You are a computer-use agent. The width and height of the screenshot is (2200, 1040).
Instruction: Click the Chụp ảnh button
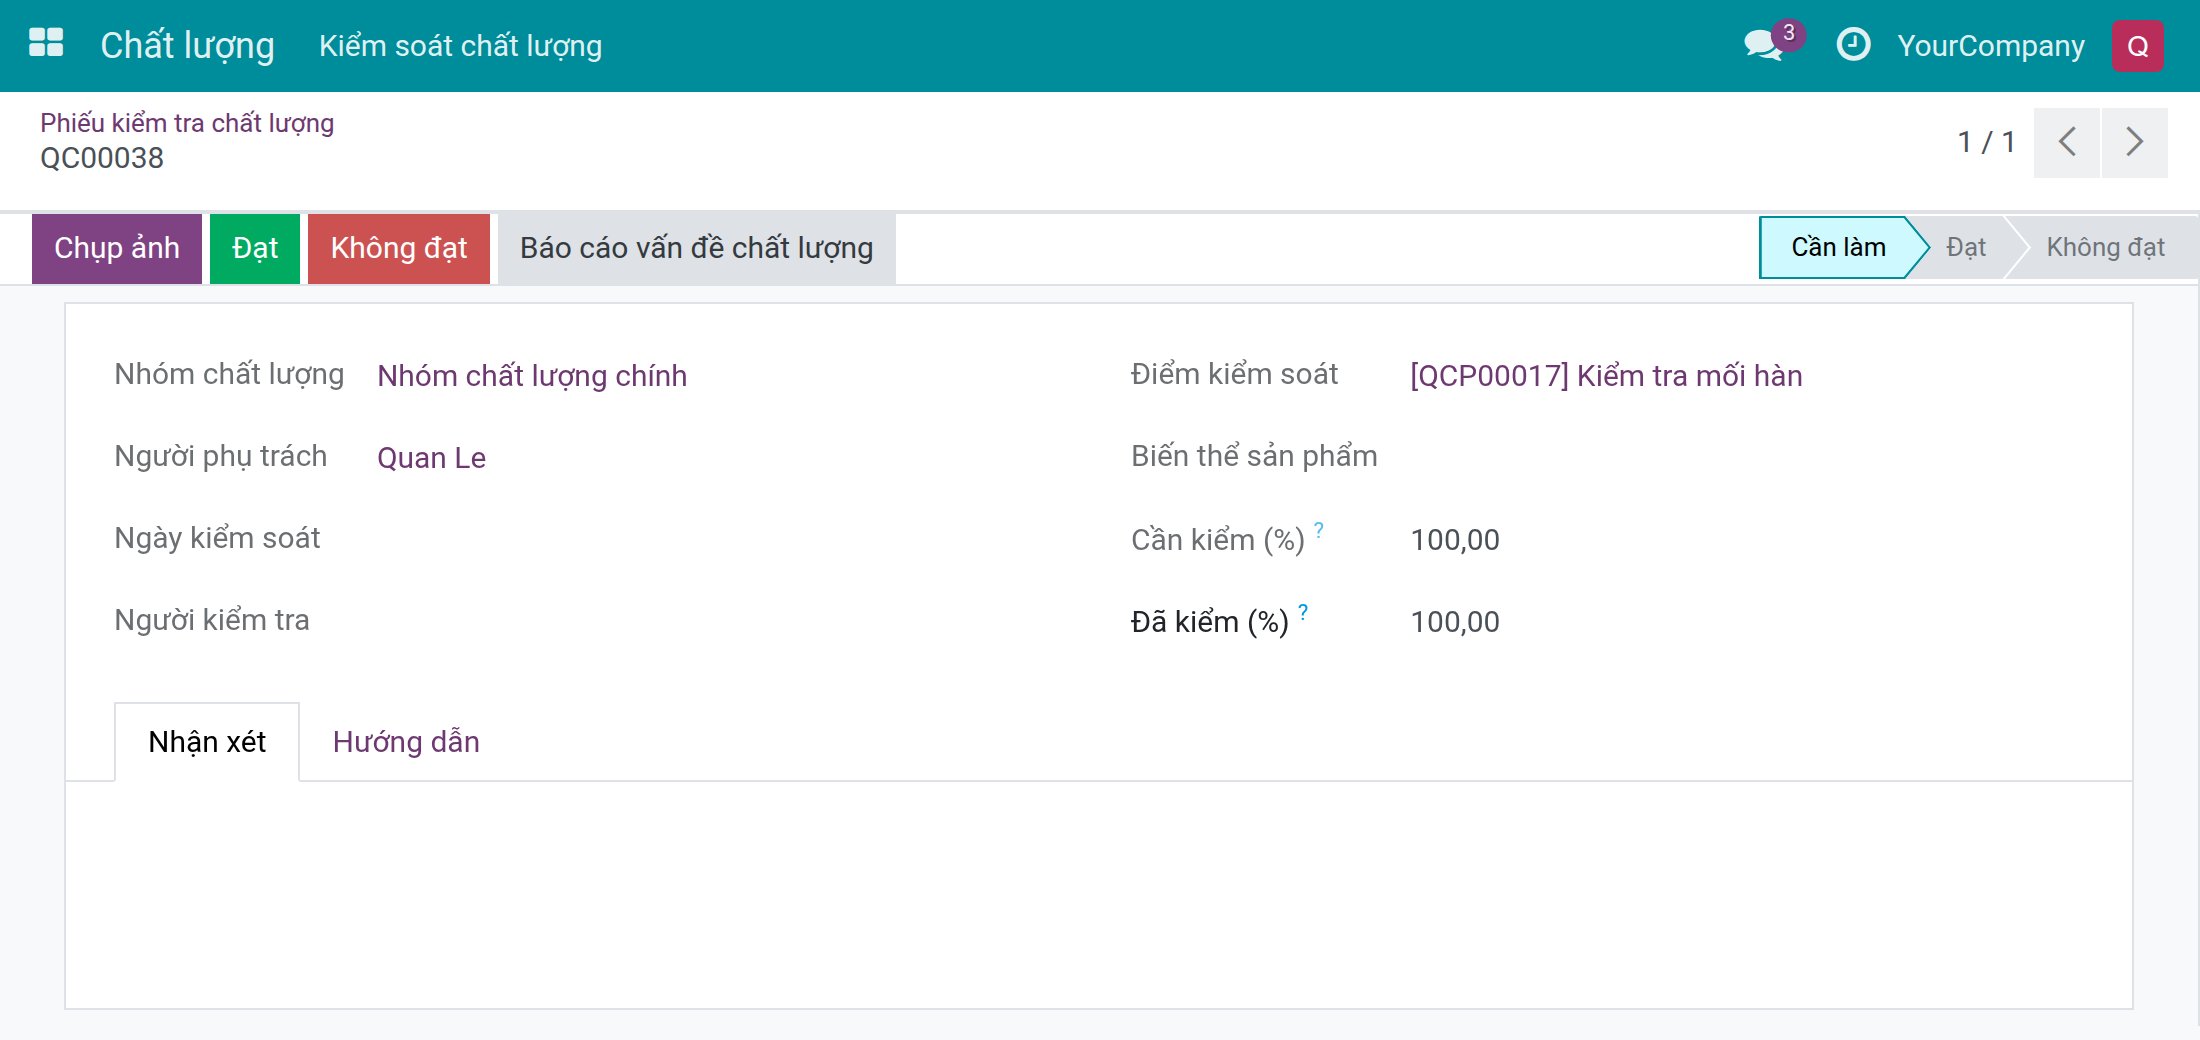[x=117, y=248]
